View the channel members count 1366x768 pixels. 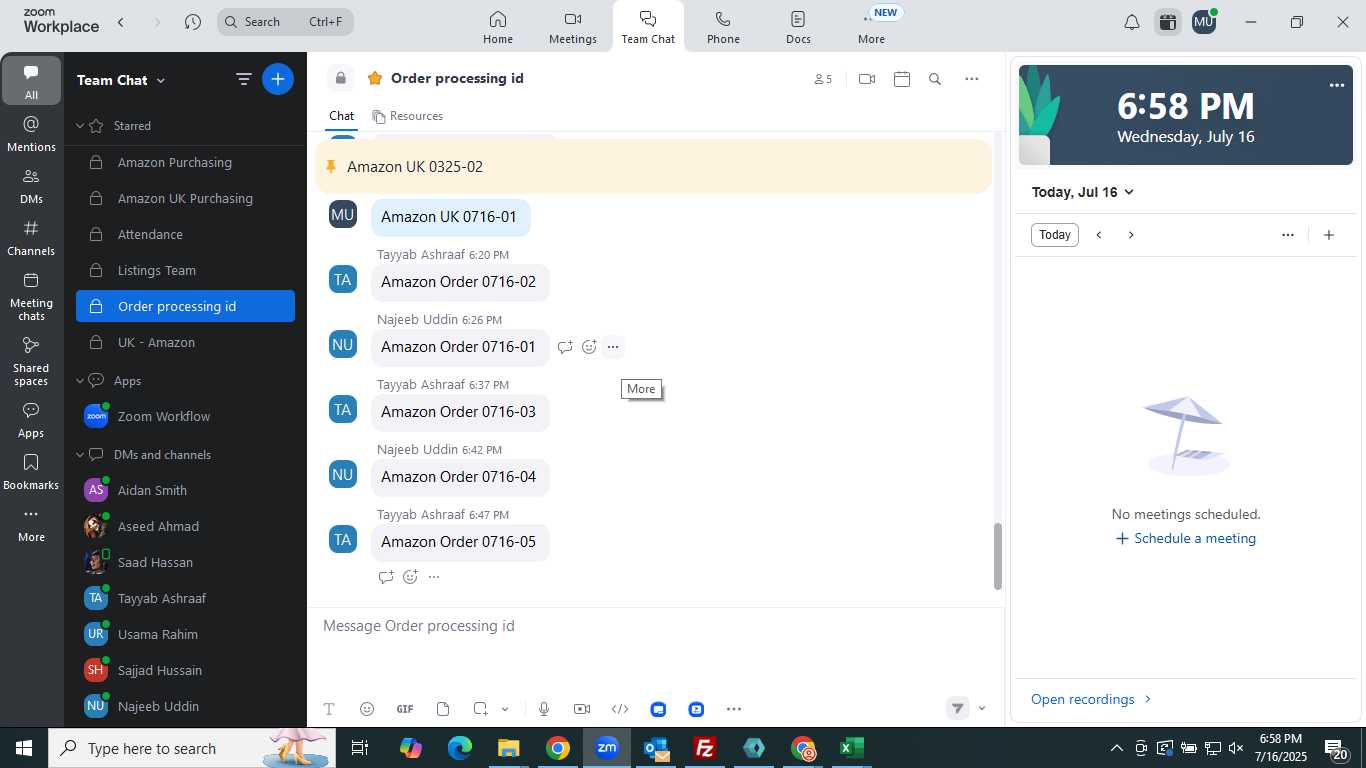tap(823, 79)
